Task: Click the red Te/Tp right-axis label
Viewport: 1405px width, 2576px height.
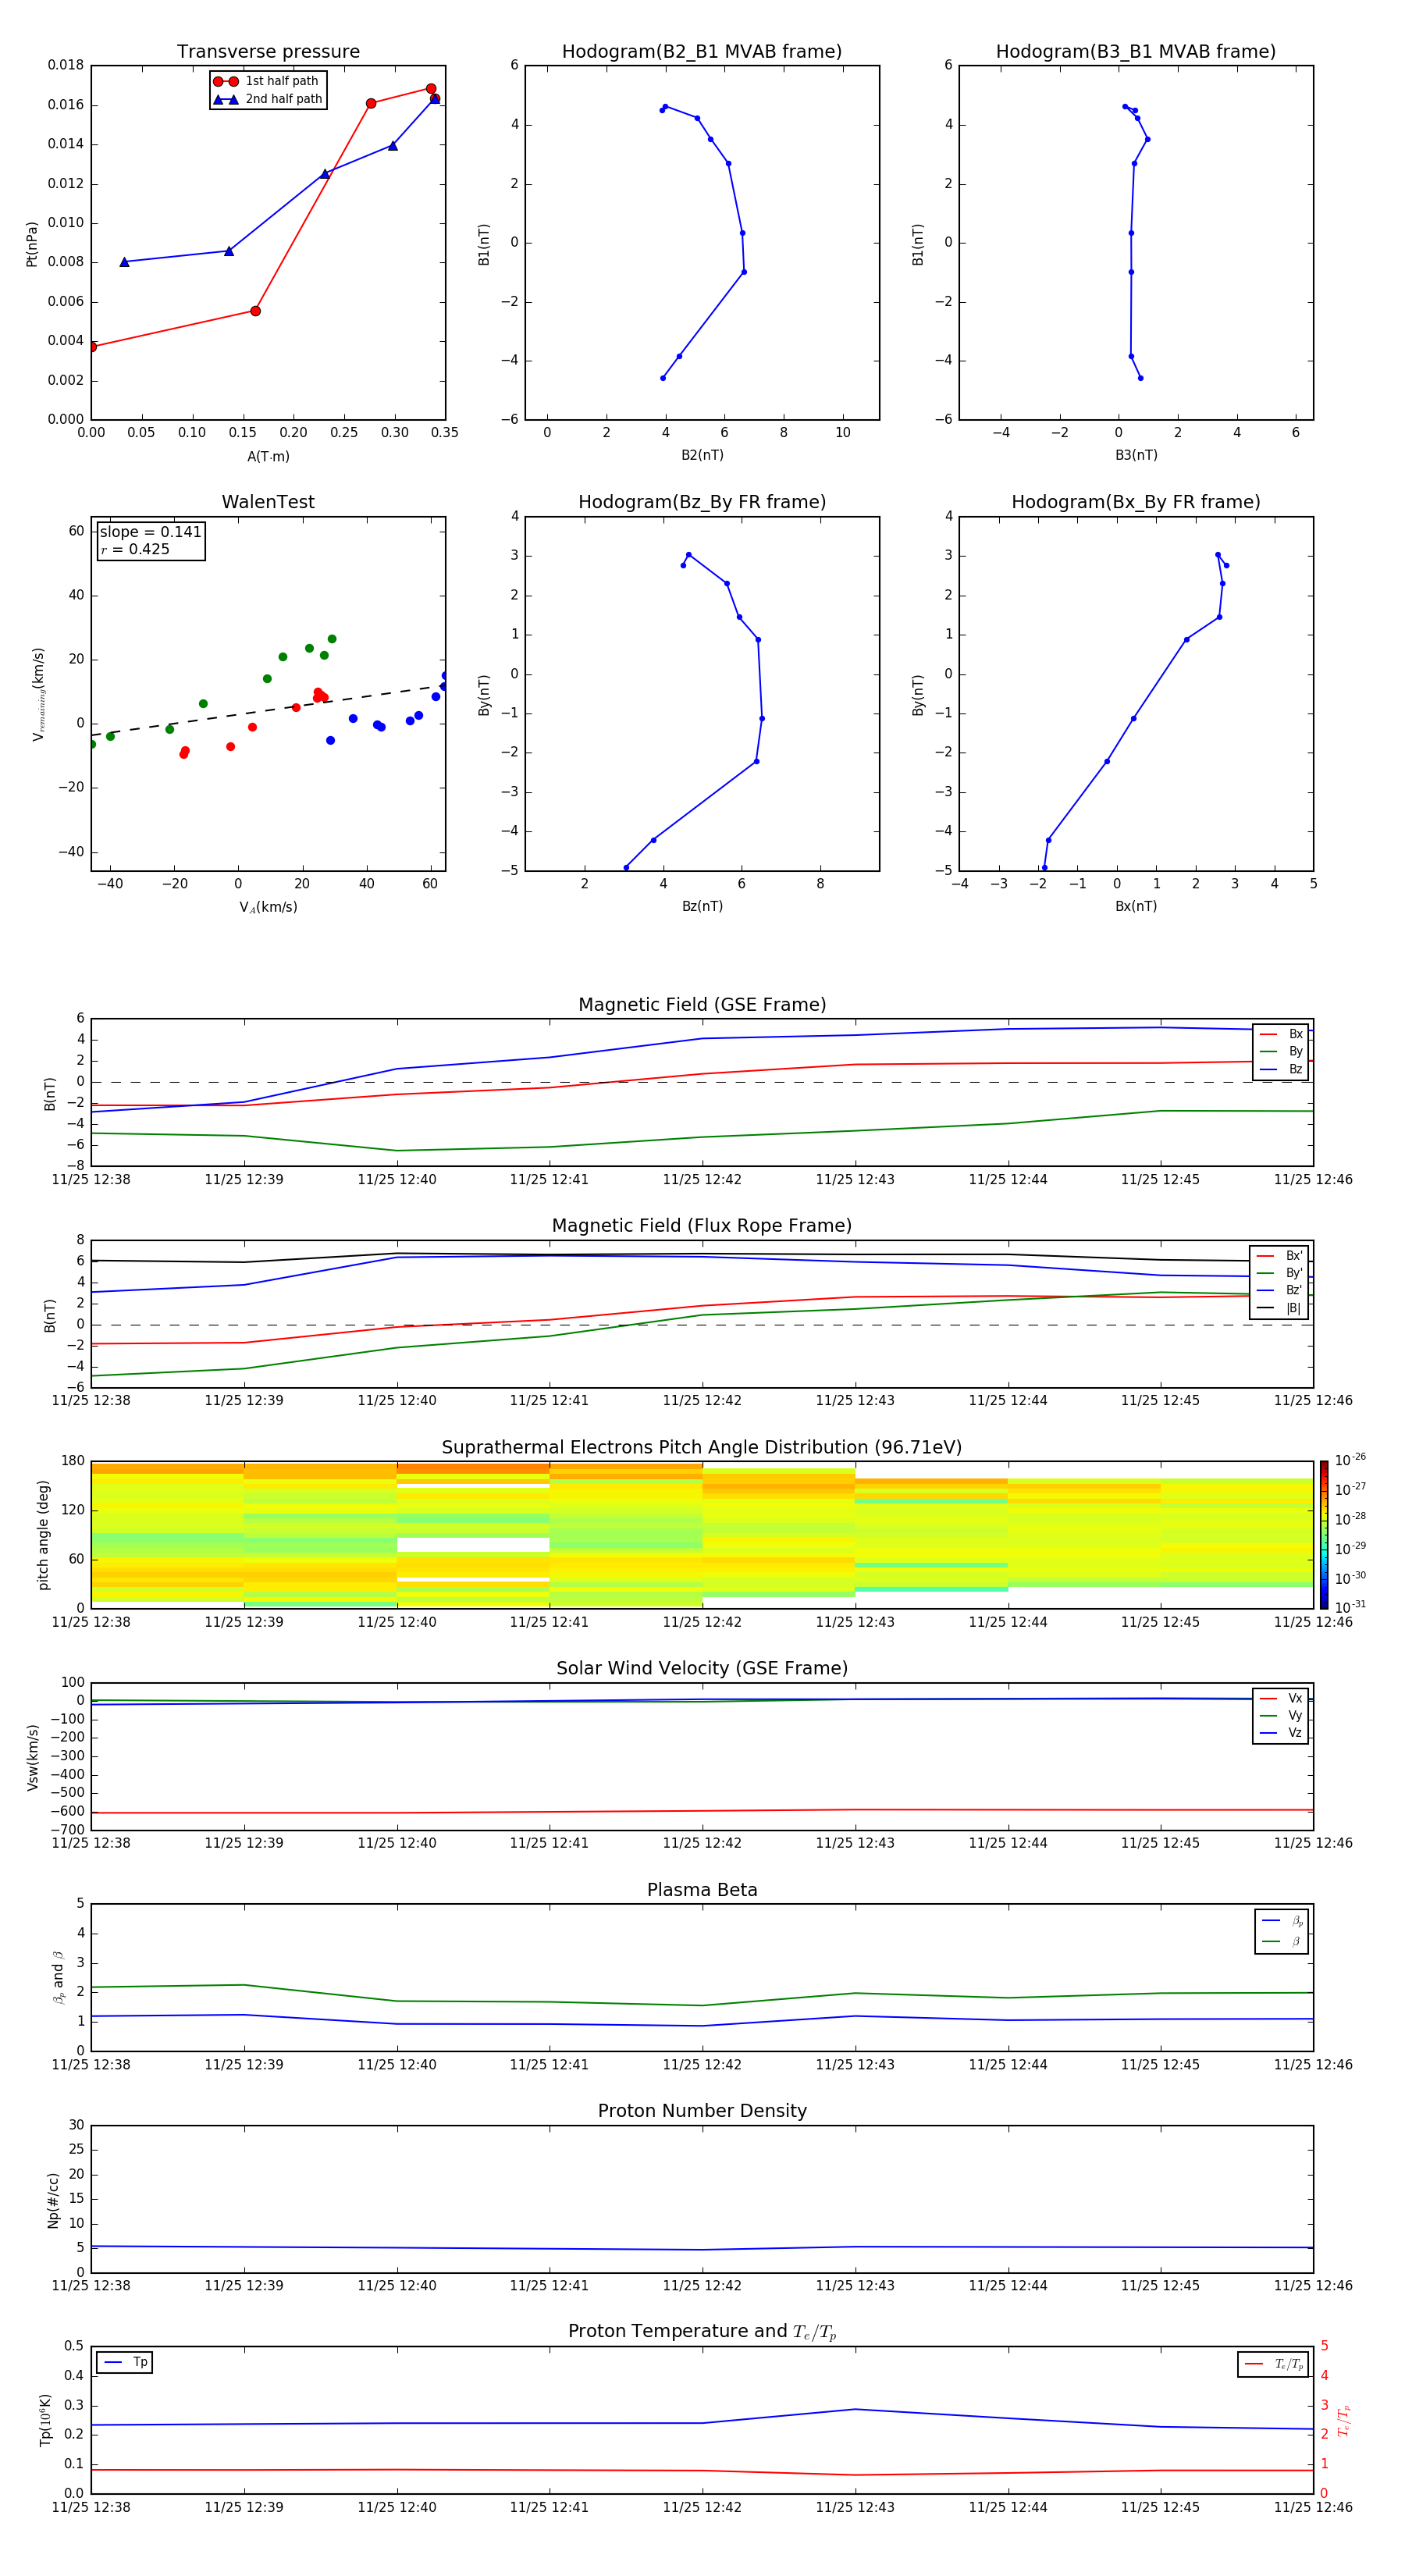Action: click(x=1343, y=2421)
